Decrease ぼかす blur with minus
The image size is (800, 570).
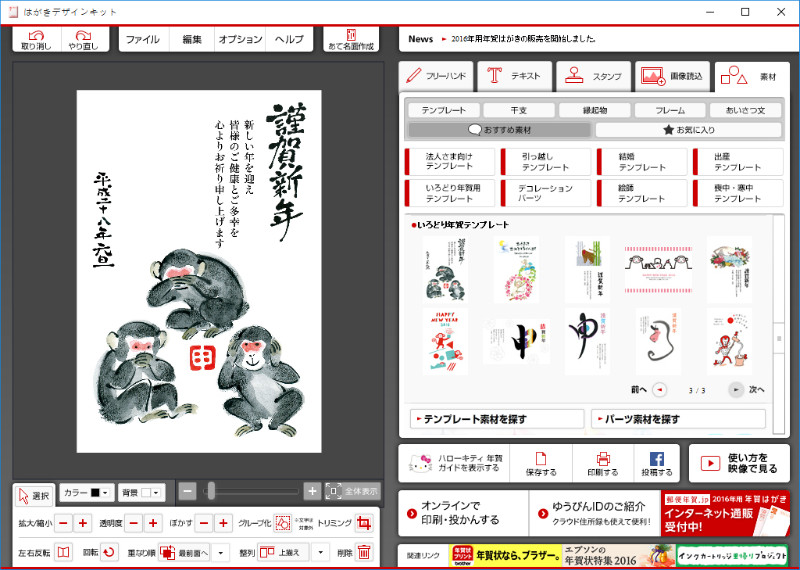pos(204,523)
